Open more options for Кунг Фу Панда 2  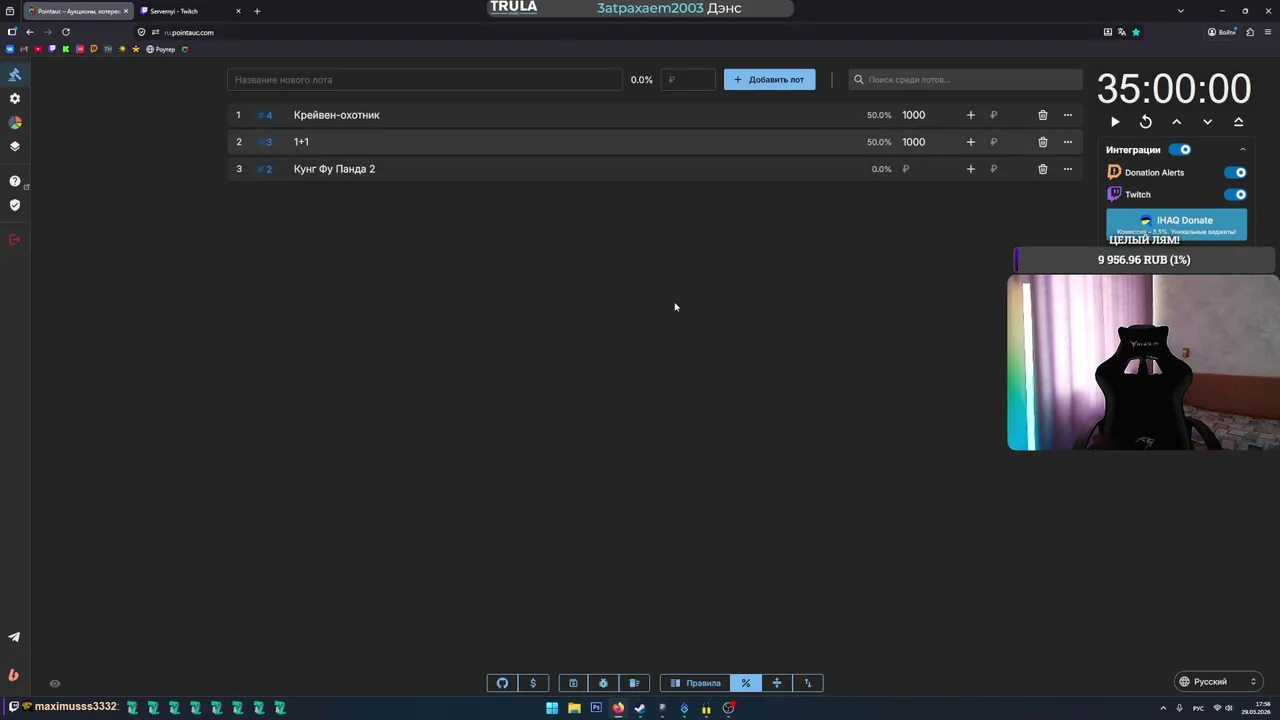pyautogui.click(x=1068, y=169)
